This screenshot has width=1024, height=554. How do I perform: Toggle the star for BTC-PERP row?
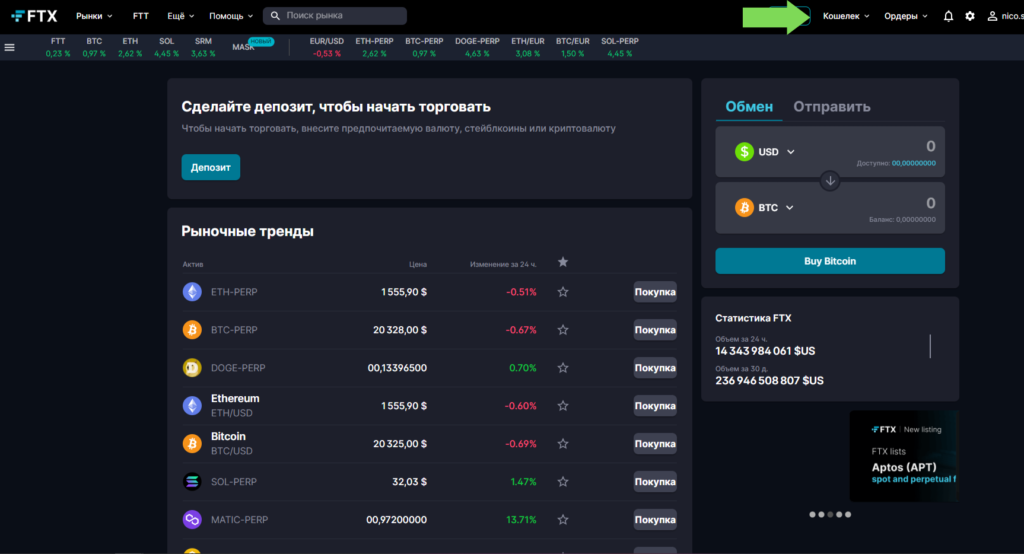click(x=563, y=330)
